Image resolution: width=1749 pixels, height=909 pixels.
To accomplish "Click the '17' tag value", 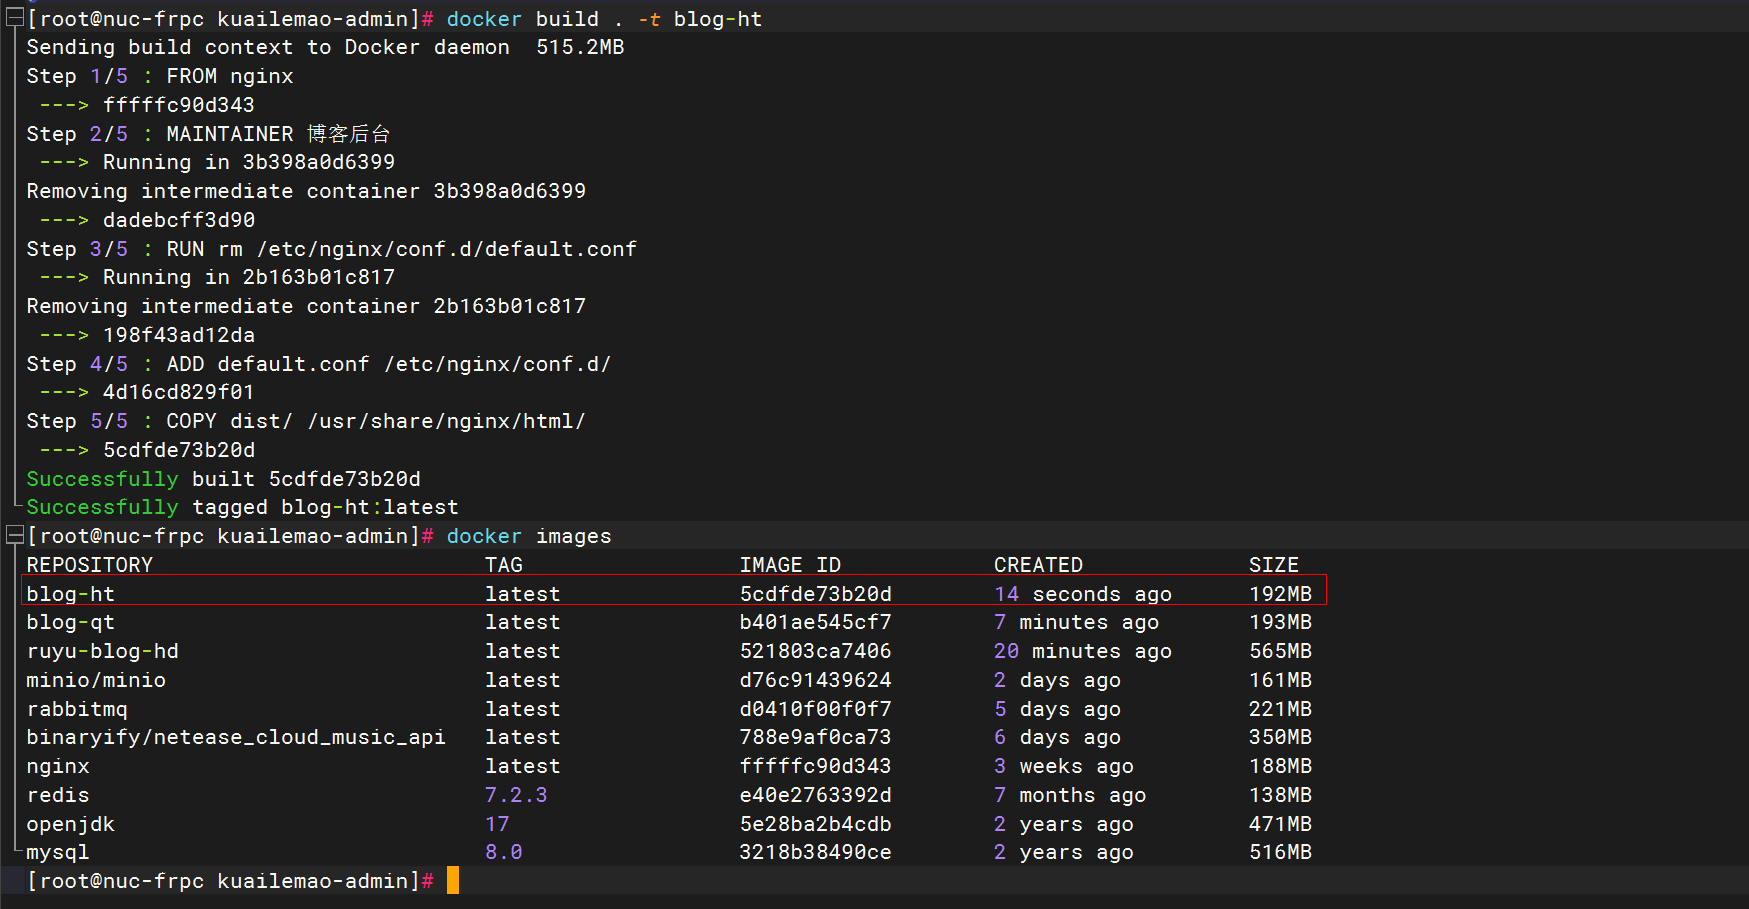I will point(497,824).
